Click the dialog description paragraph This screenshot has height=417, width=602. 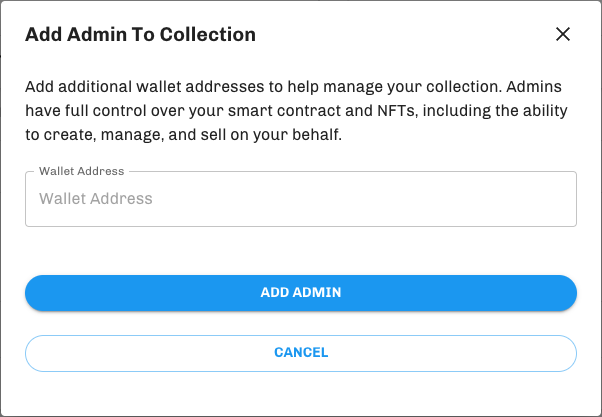pyautogui.click(x=296, y=111)
